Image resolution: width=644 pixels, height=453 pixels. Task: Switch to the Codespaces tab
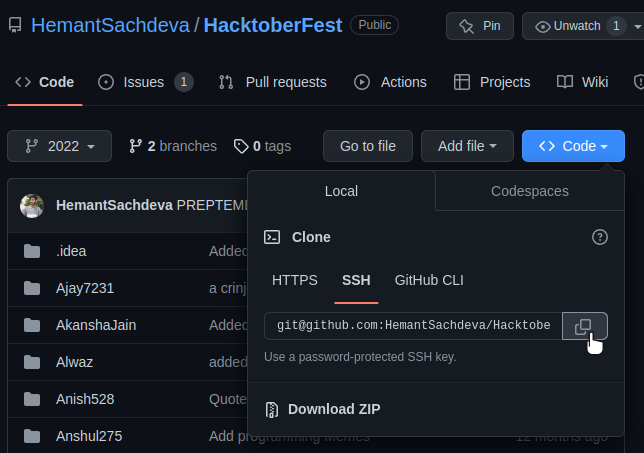(530, 191)
